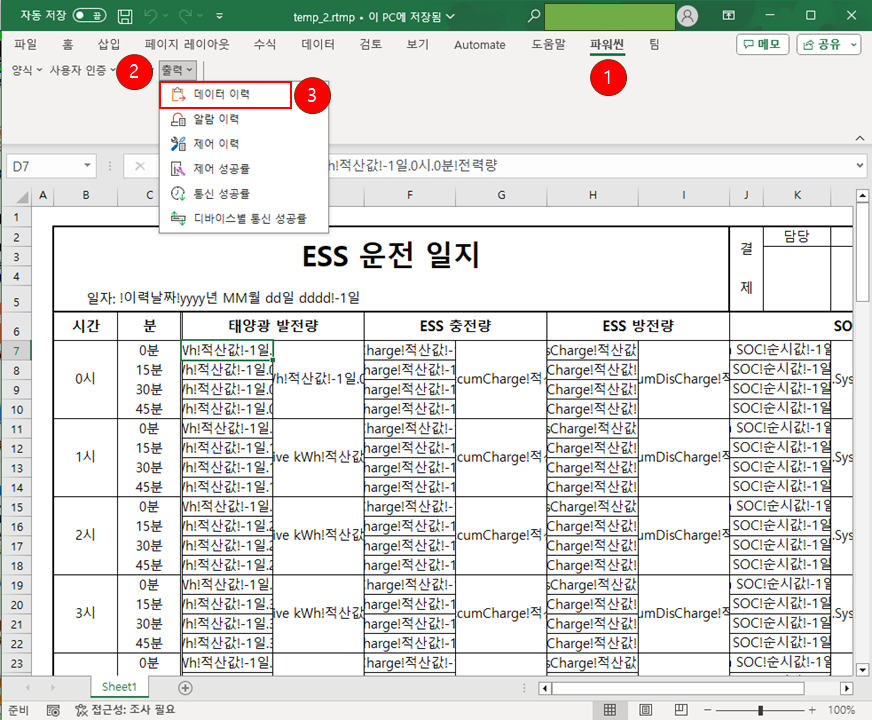872x720 pixels.
Task: Open the ribbon display options icon
Action: point(729,16)
